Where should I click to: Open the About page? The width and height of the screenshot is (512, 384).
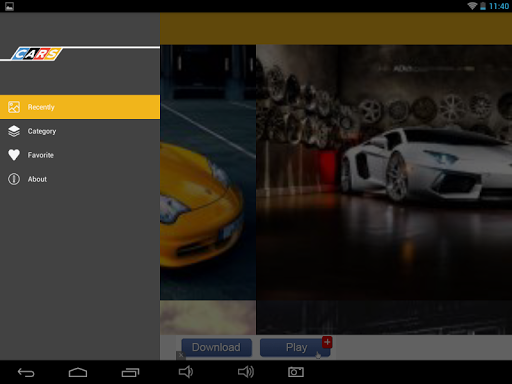(x=80, y=179)
